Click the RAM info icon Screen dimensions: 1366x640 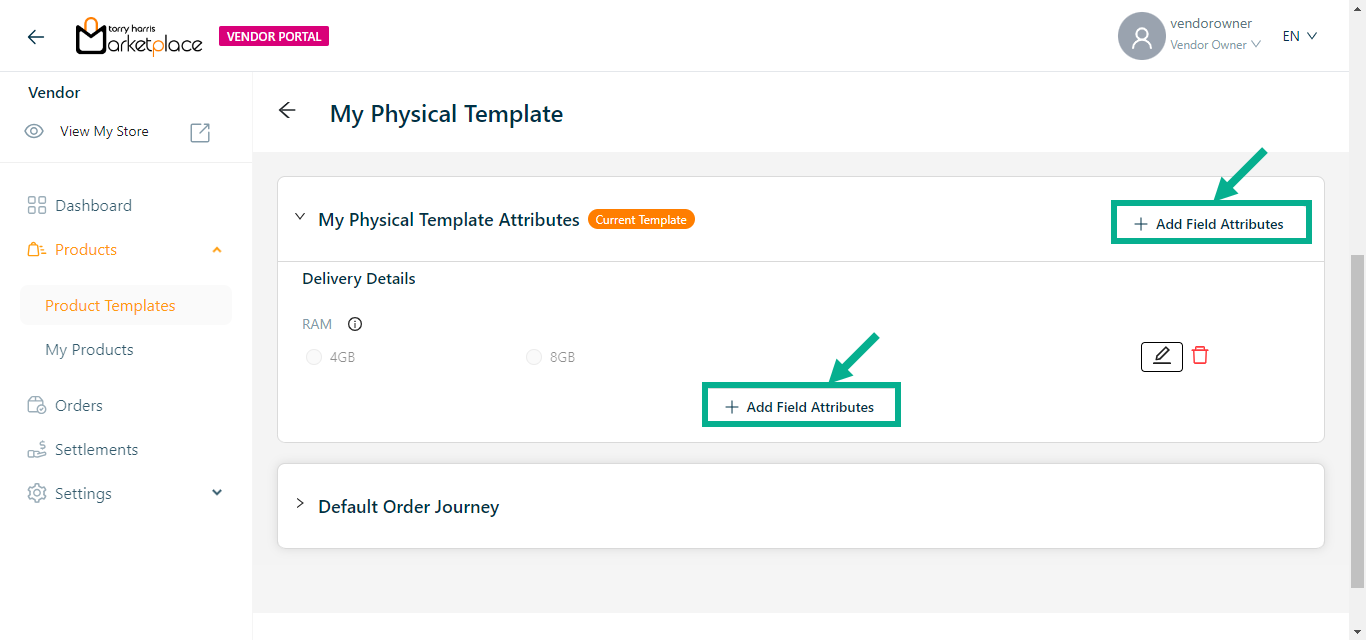point(355,324)
